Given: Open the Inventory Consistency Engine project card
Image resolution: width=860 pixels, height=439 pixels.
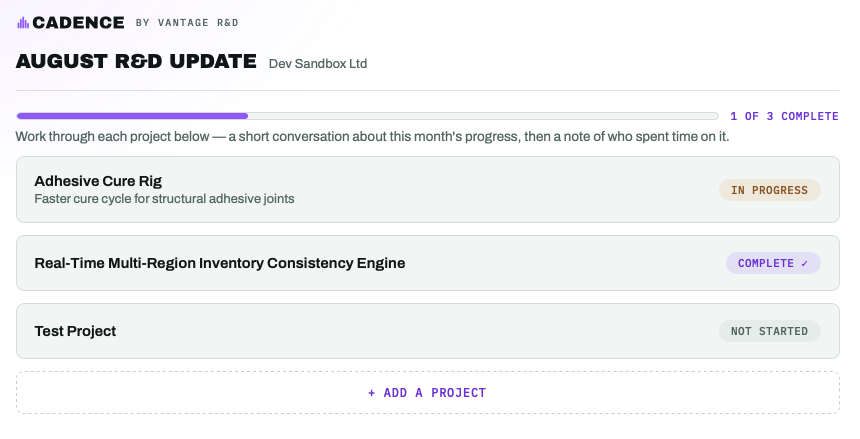Looking at the screenshot, I should point(428,263).
